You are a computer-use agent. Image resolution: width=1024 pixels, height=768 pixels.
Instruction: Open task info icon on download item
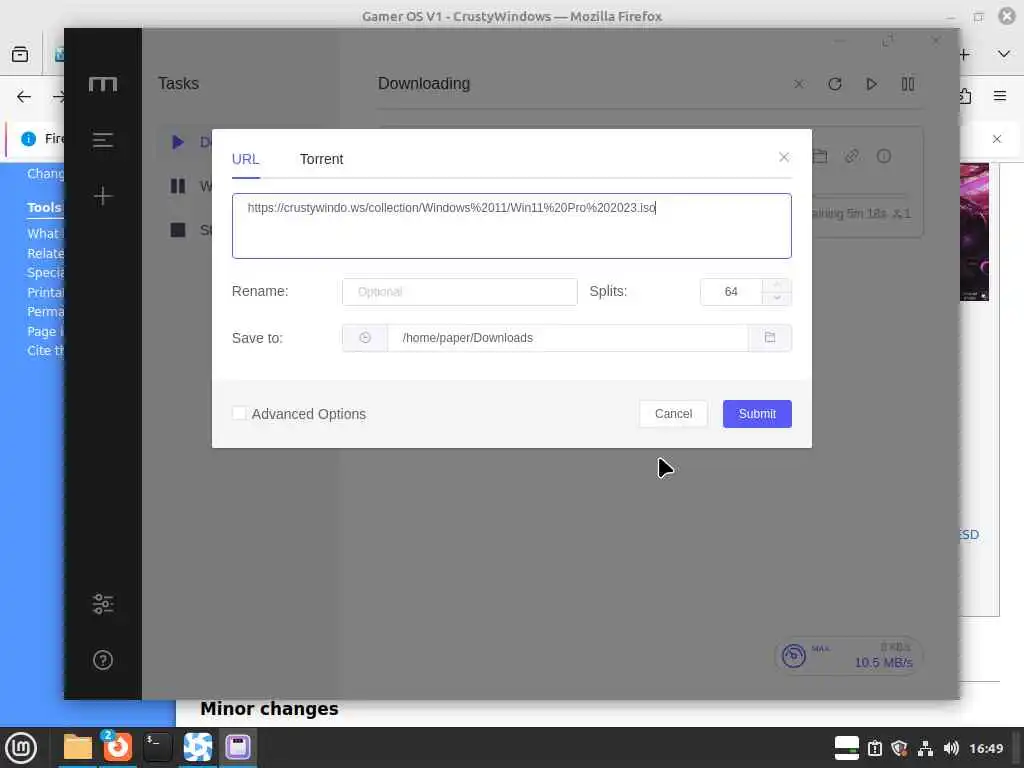coord(884,156)
